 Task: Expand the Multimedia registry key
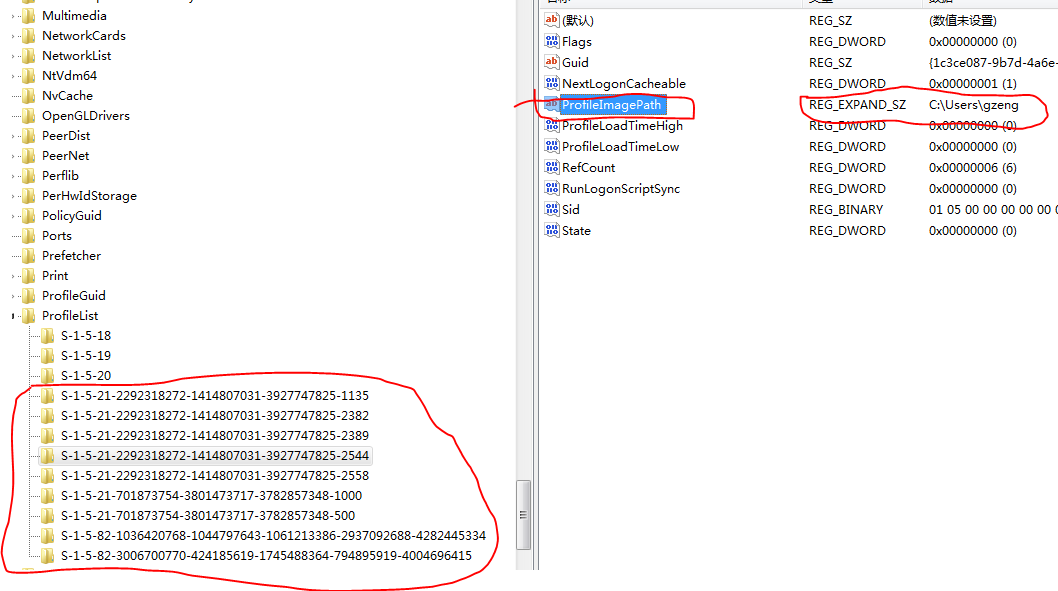(x=14, y=16)
